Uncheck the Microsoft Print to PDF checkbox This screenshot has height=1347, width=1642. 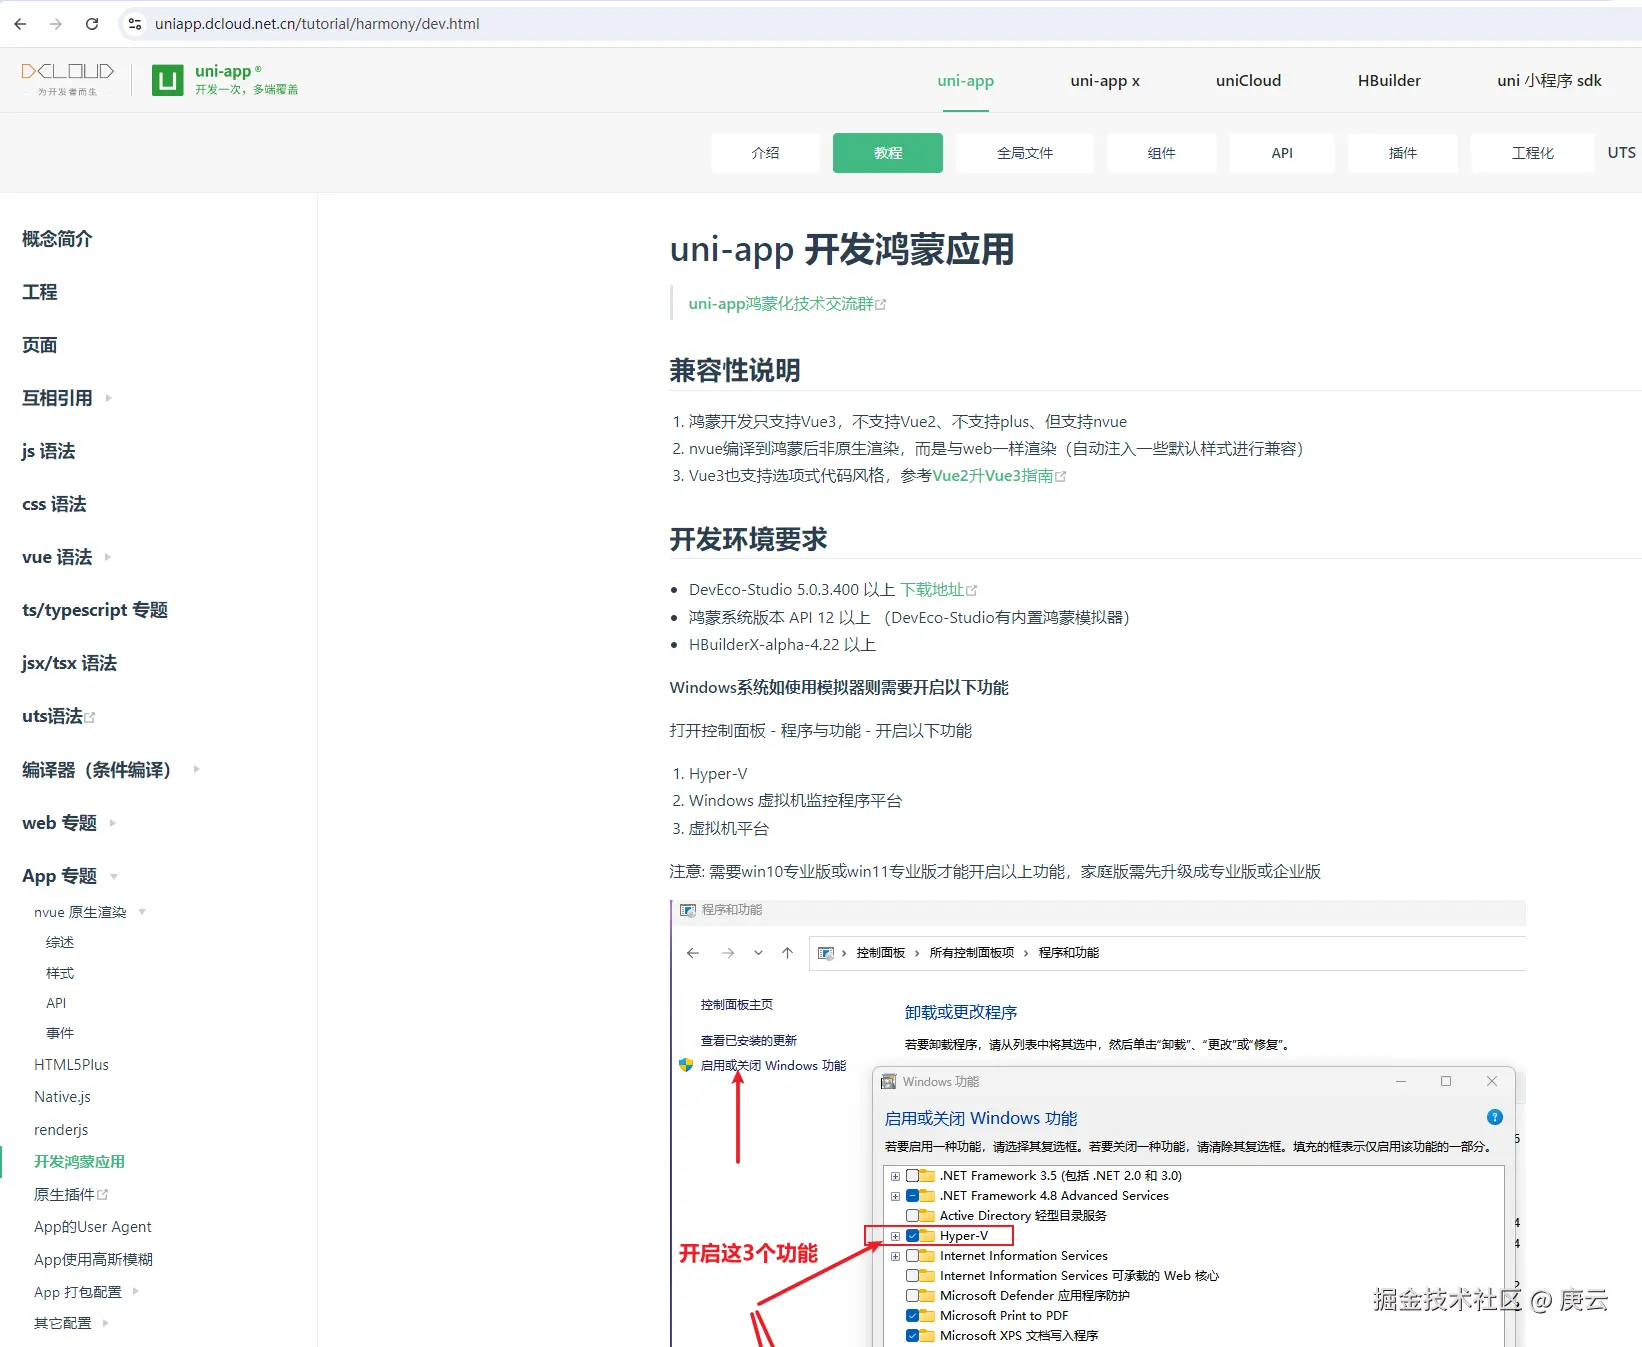[x=913, y=1316]
